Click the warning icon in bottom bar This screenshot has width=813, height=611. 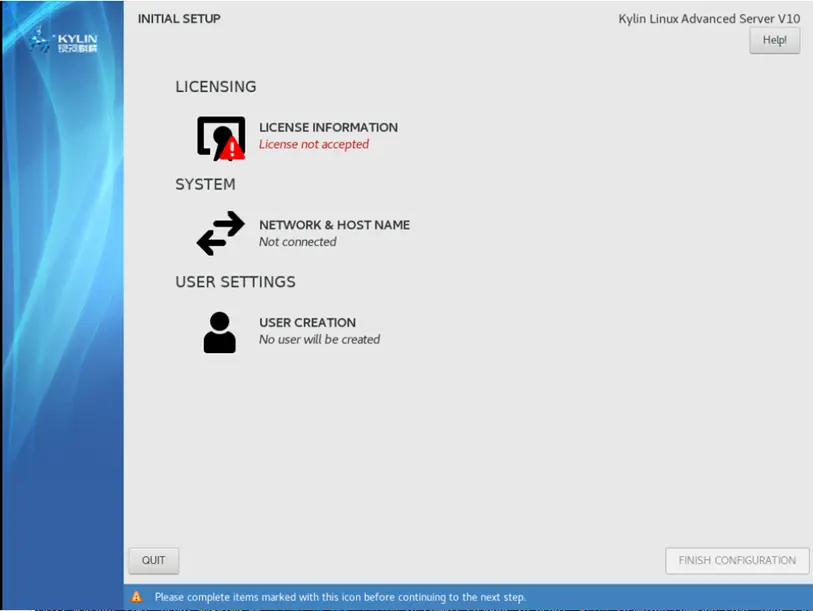point(136,596)
